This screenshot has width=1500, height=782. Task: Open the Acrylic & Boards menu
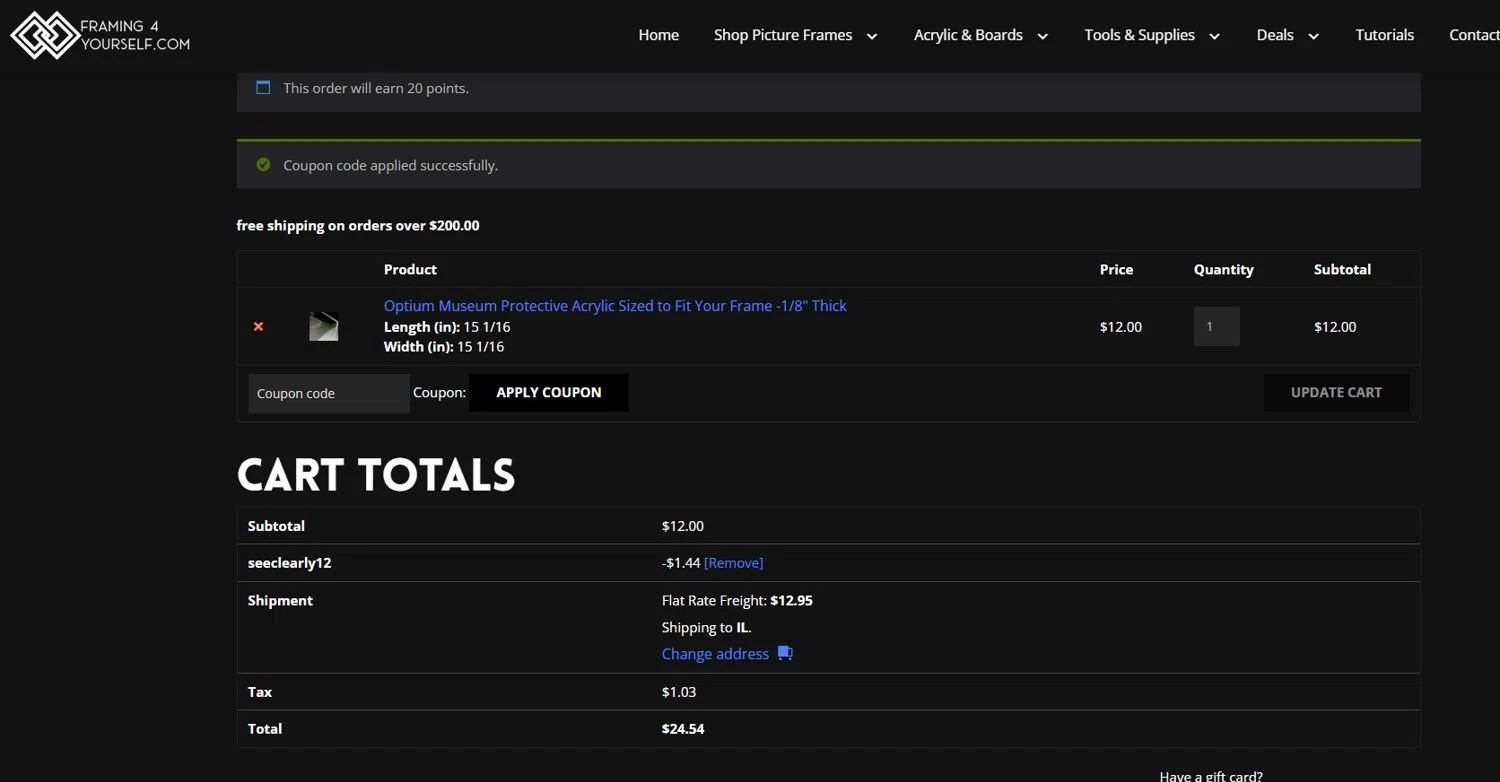[x=968, y=35]
